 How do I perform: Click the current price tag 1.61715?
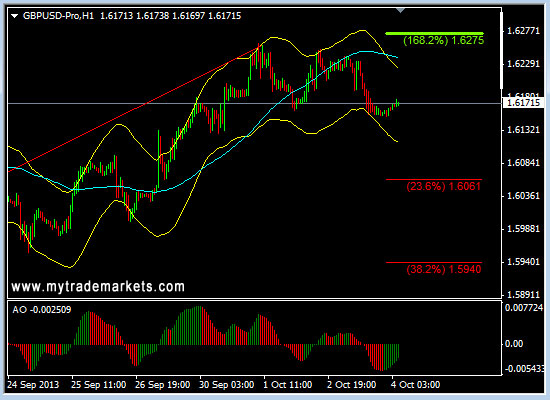[x=523, y=103]
